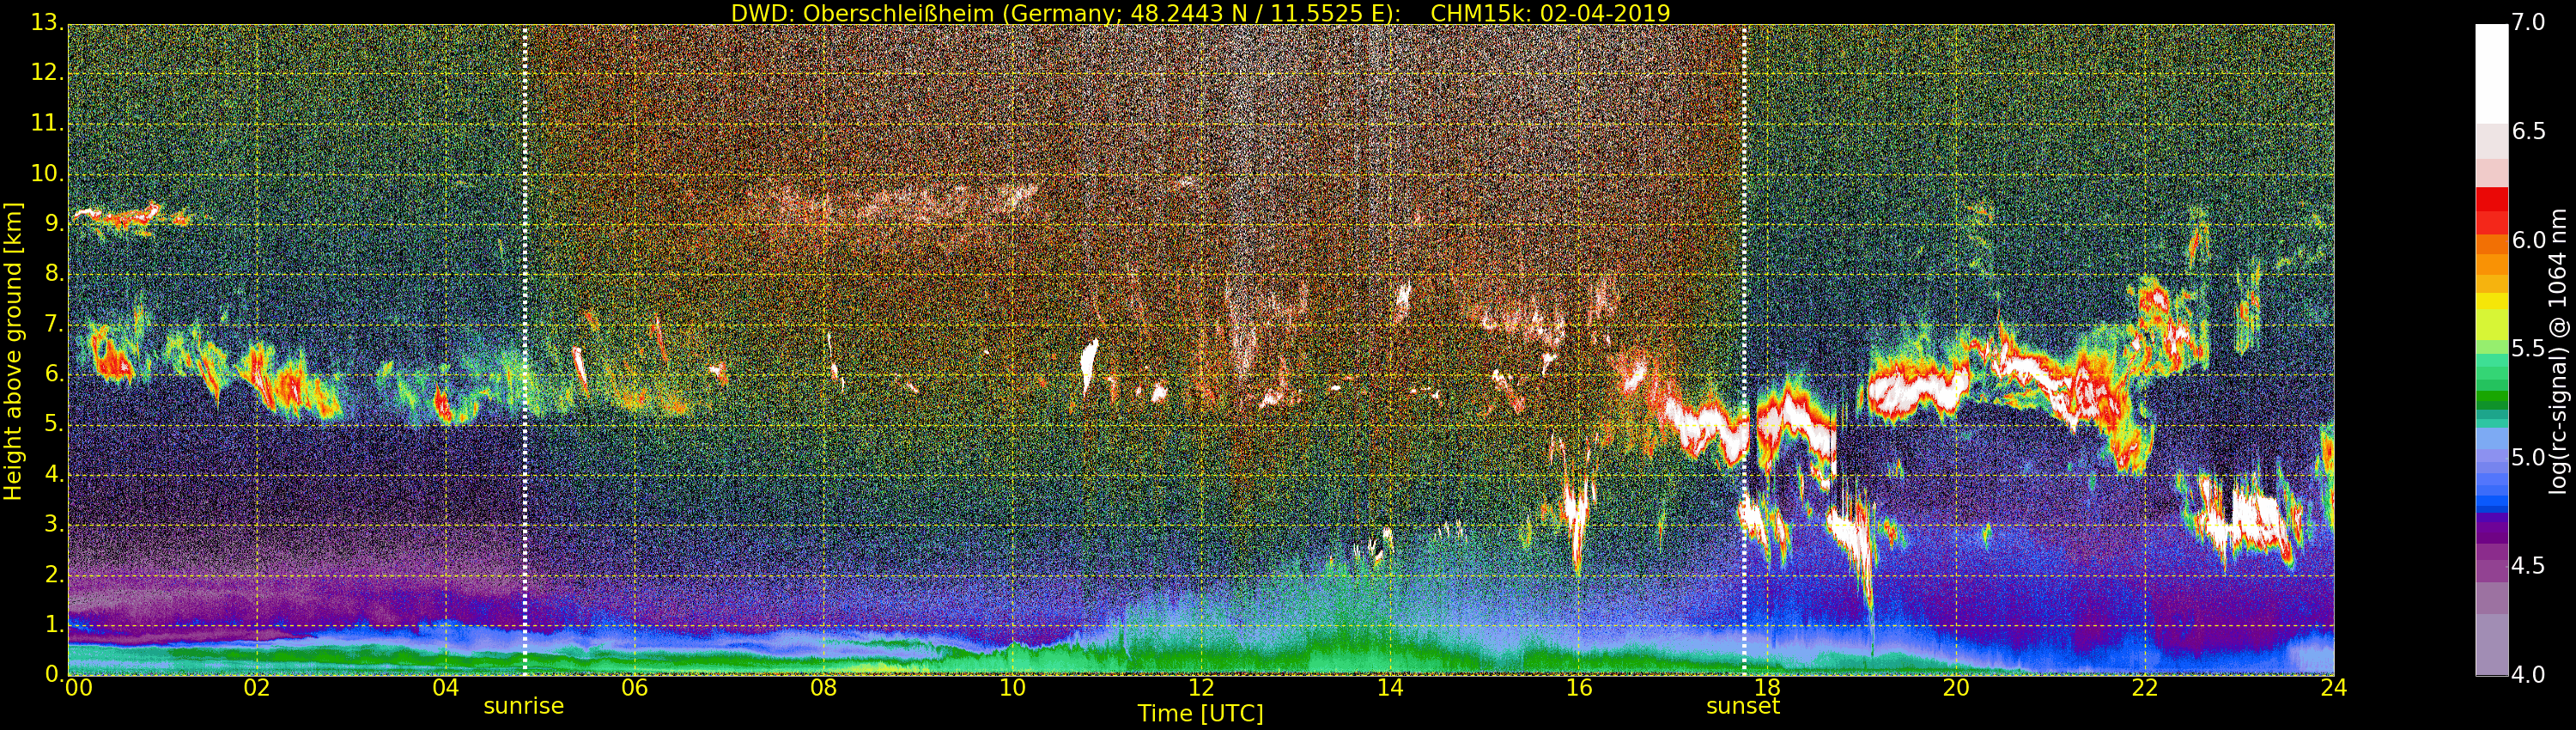
Task: Click the x-axis tick label '12'
Action: coord(1201,688)
